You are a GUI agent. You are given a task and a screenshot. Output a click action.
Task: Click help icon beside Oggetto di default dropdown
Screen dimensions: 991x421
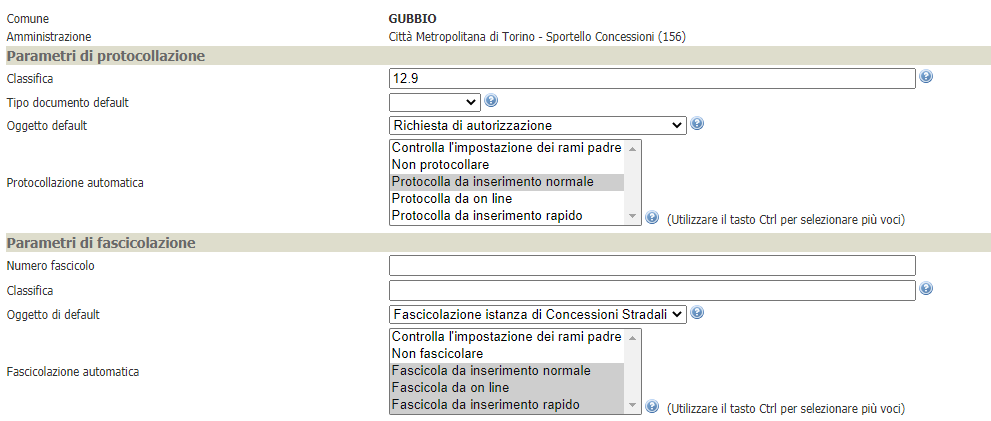coord(696,313)
